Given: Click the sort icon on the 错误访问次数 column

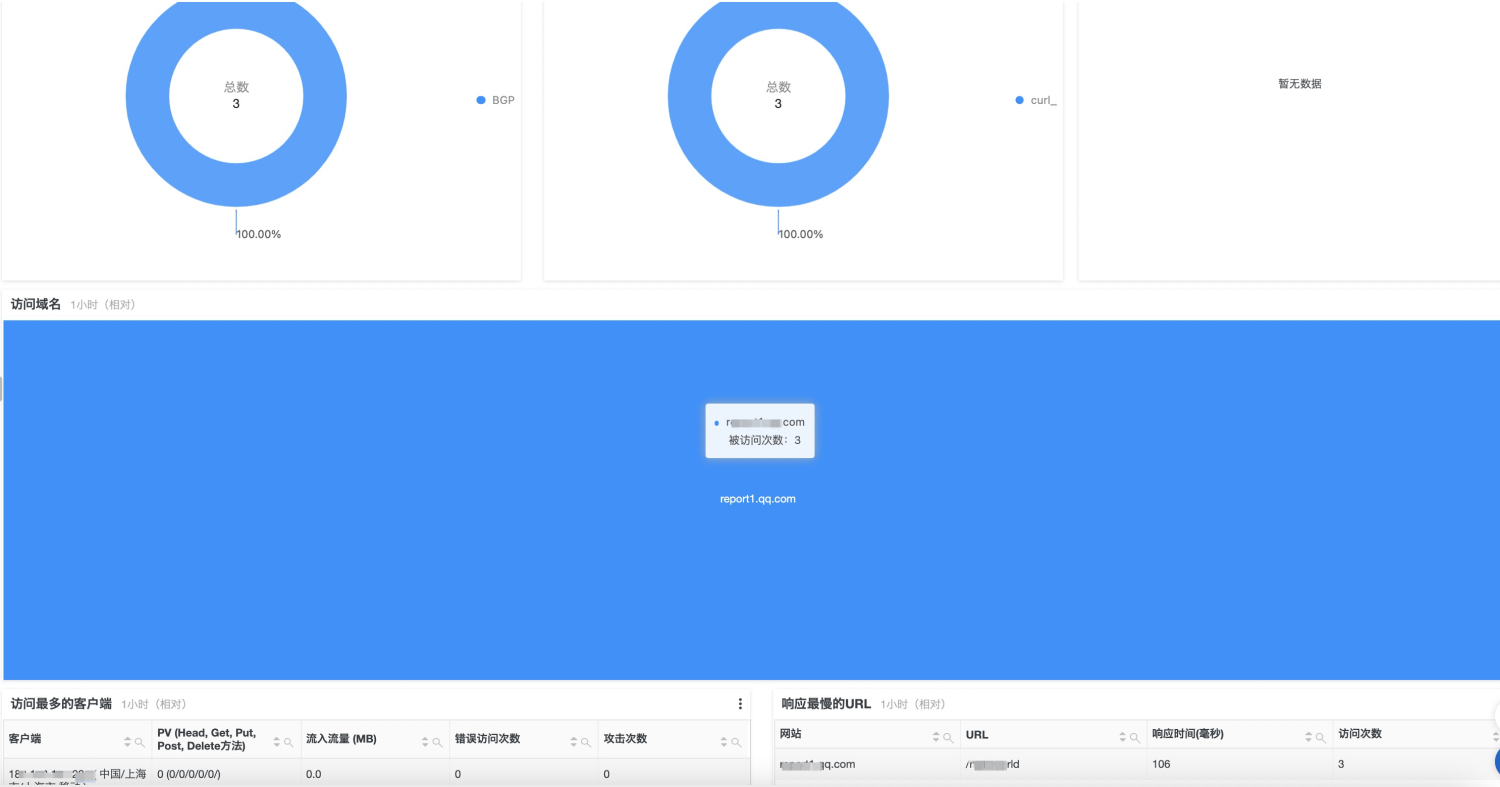Looking at the screenshot, I should 573,740.
